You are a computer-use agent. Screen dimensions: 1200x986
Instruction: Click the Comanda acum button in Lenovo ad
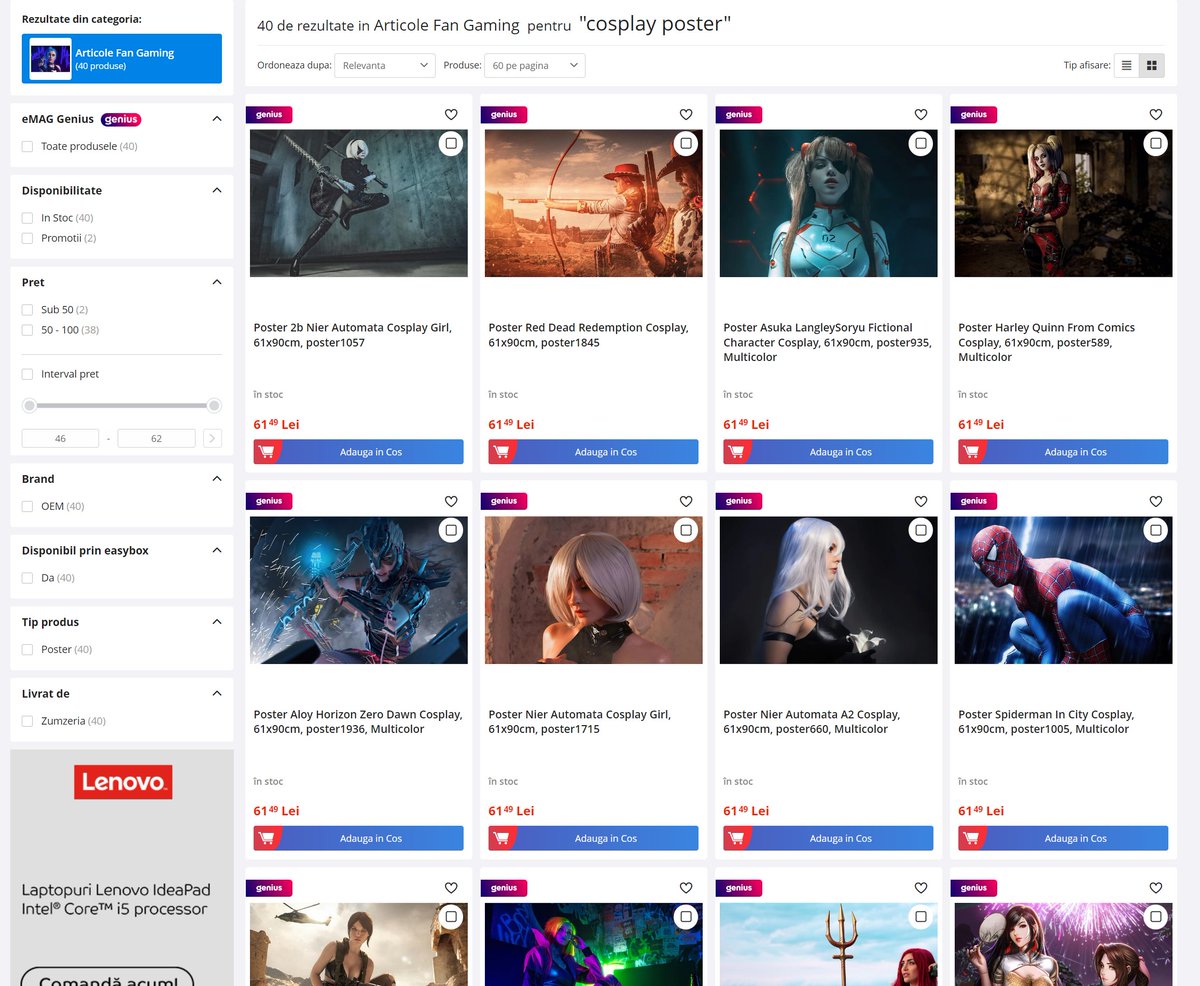[106, 977]
